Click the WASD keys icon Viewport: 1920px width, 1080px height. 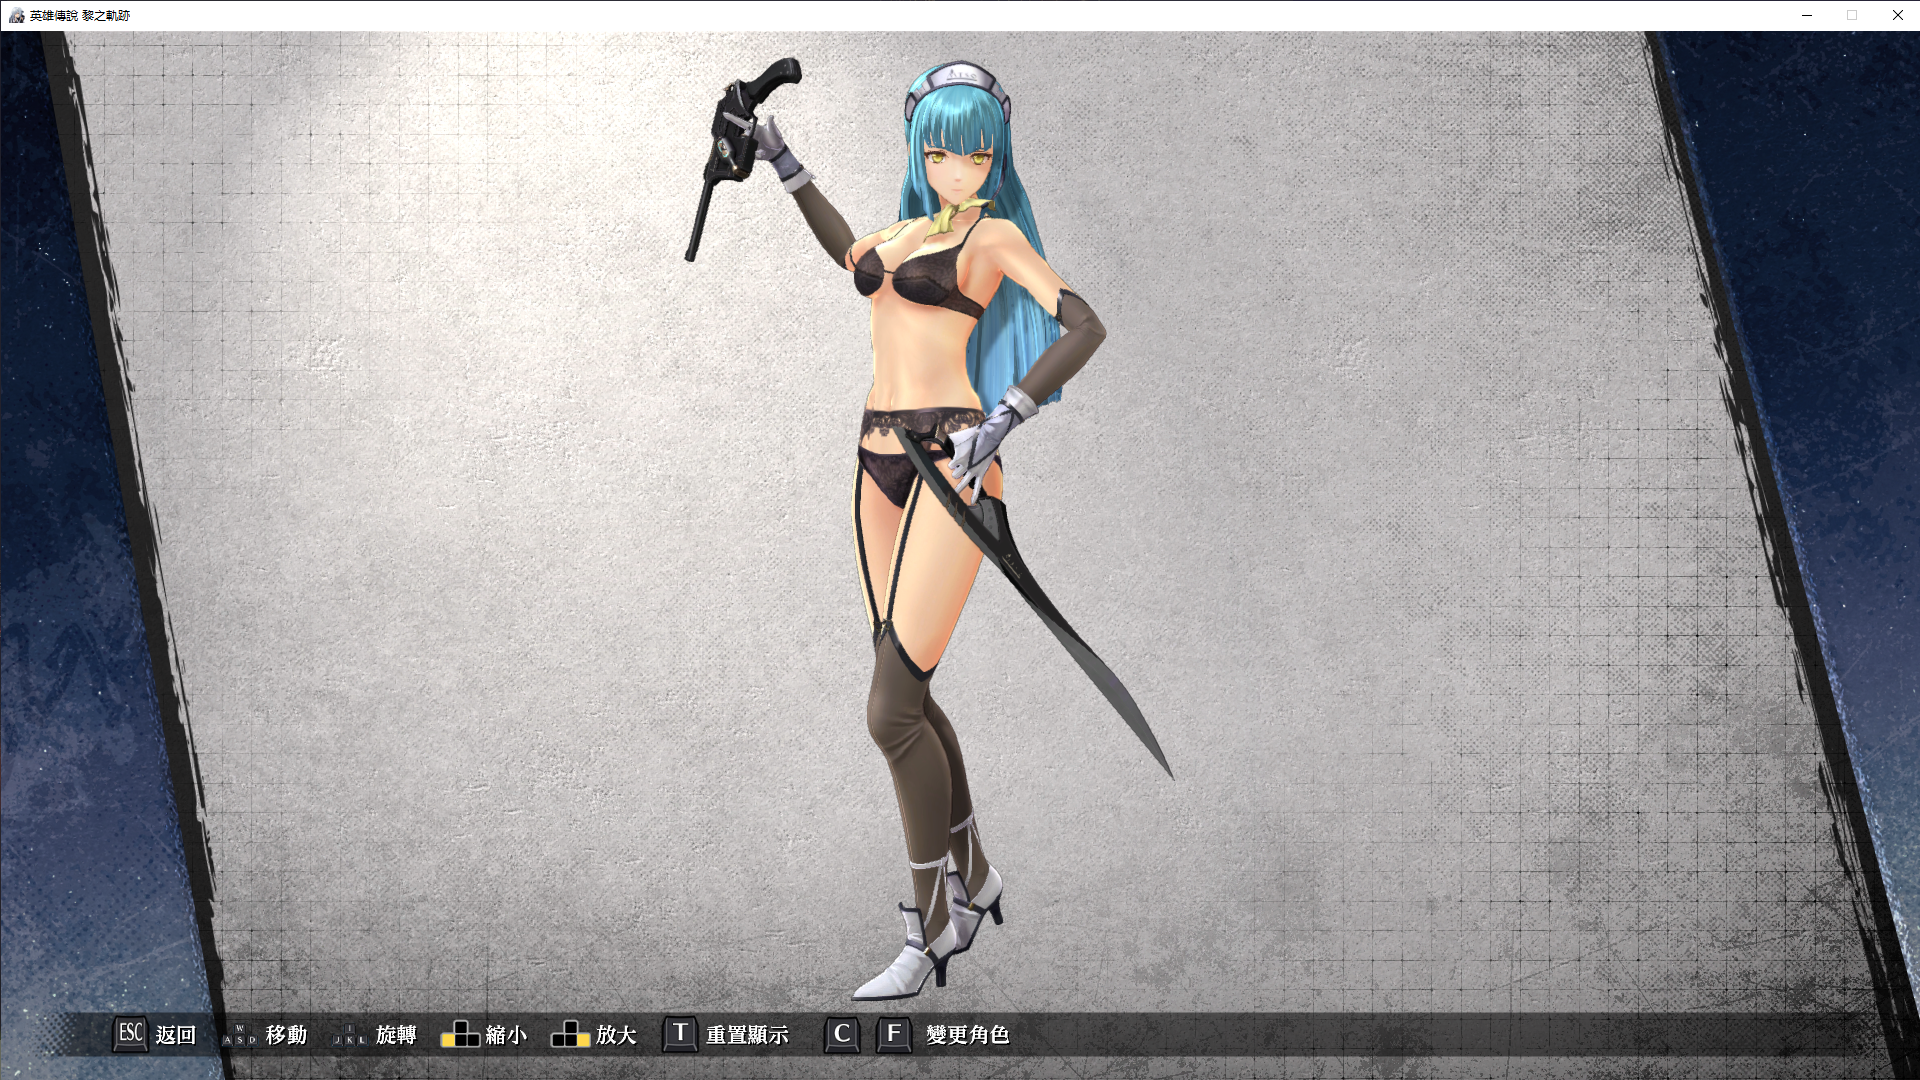pos(240,1035)
